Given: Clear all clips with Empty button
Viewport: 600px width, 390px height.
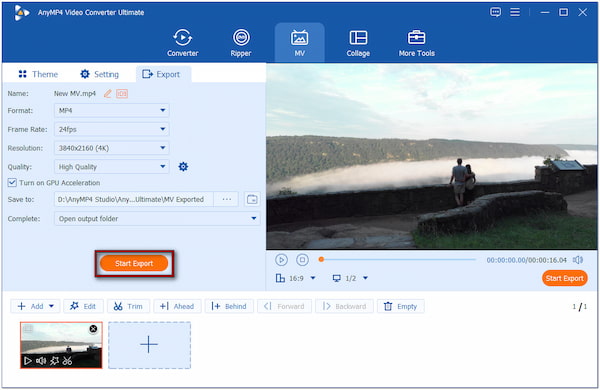Looking at the screenshot, I should (x=401, y=306).
